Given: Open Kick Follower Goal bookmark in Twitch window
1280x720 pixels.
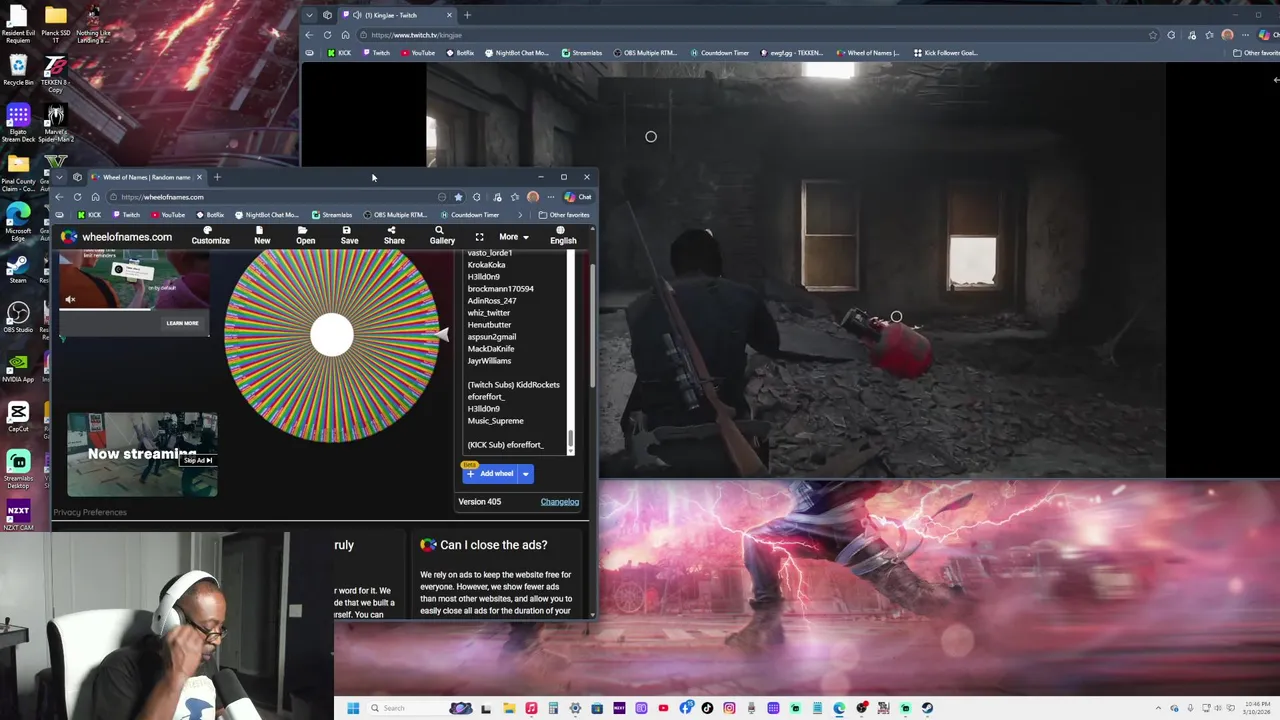Looking at the screenshot, I should [945, 53].
